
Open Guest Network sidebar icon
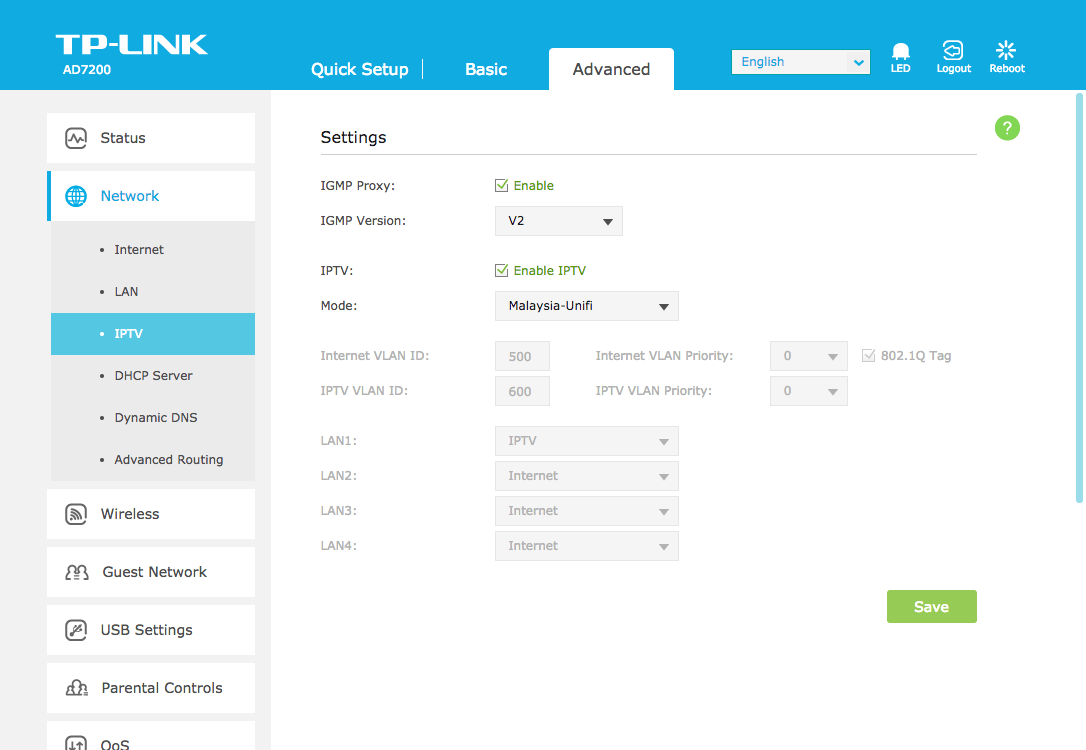77,572
